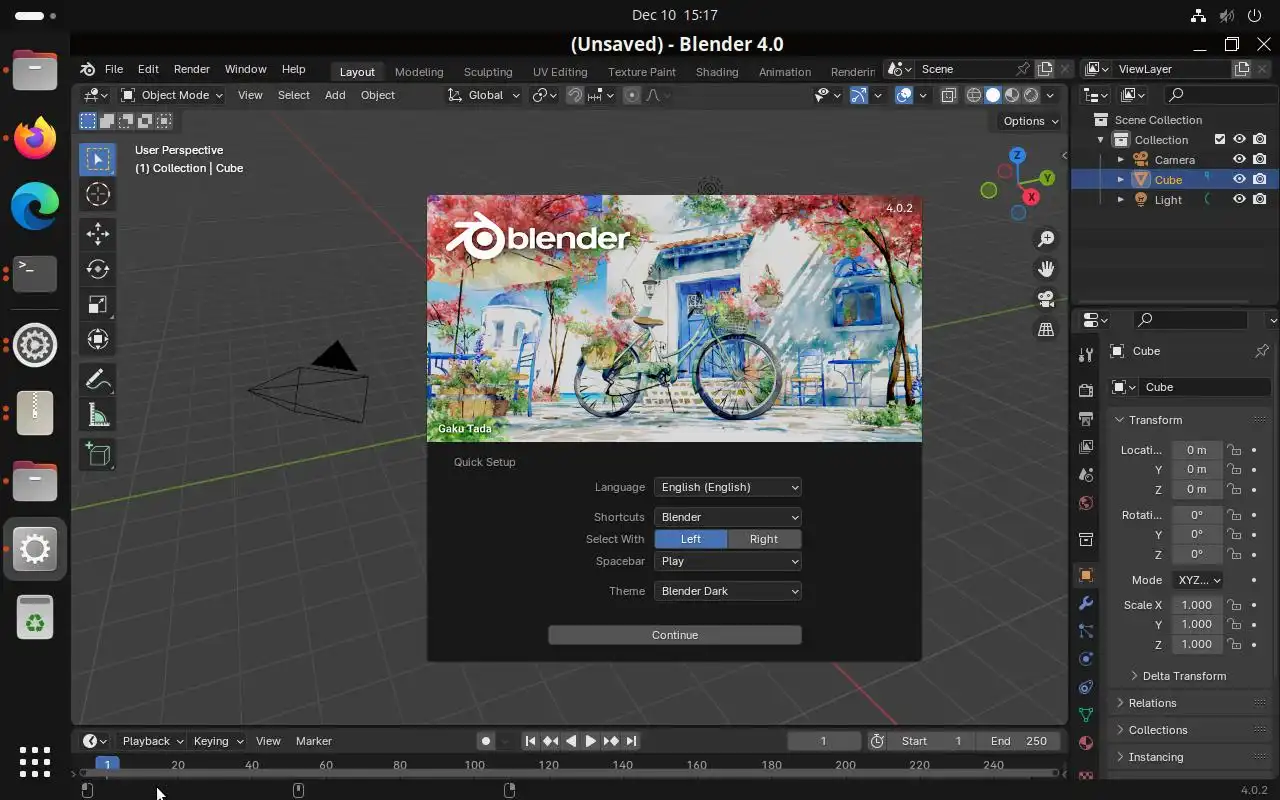
Task: Hide Cube in viewport with eye icon
Action: point(1239,179)
